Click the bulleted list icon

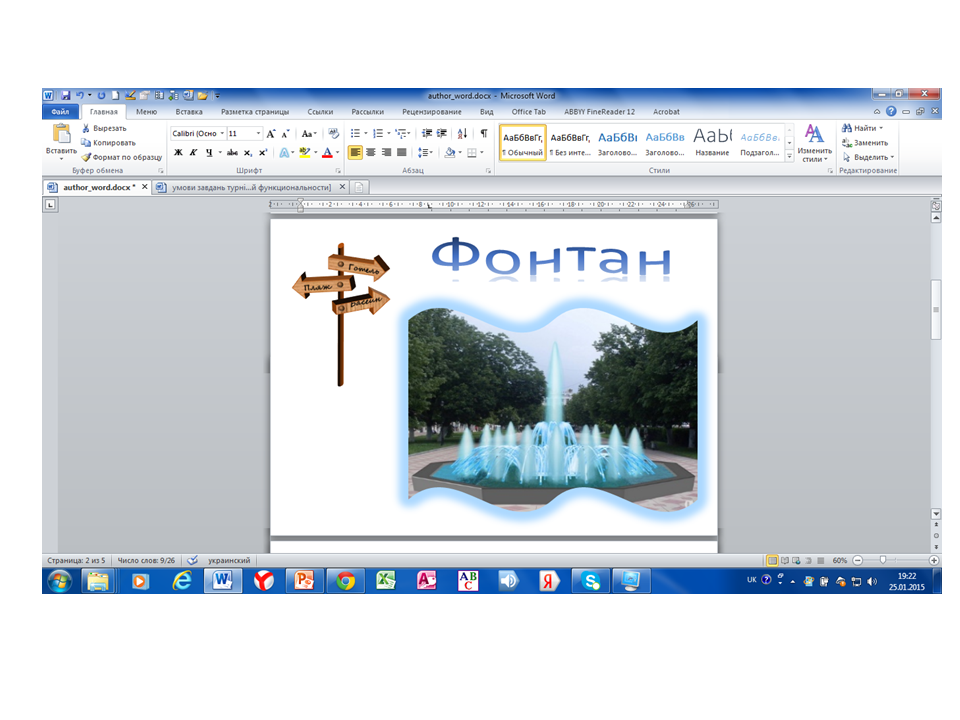coord(355,133)
